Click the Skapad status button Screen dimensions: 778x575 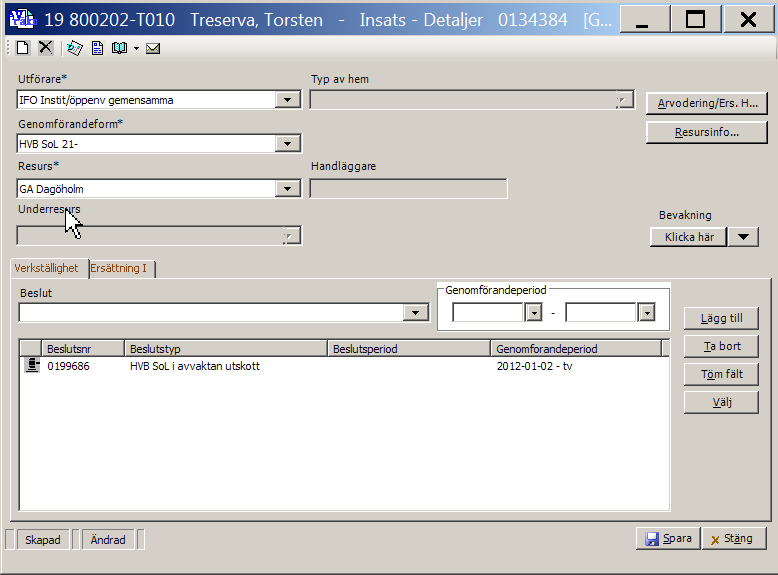(43, 539)
